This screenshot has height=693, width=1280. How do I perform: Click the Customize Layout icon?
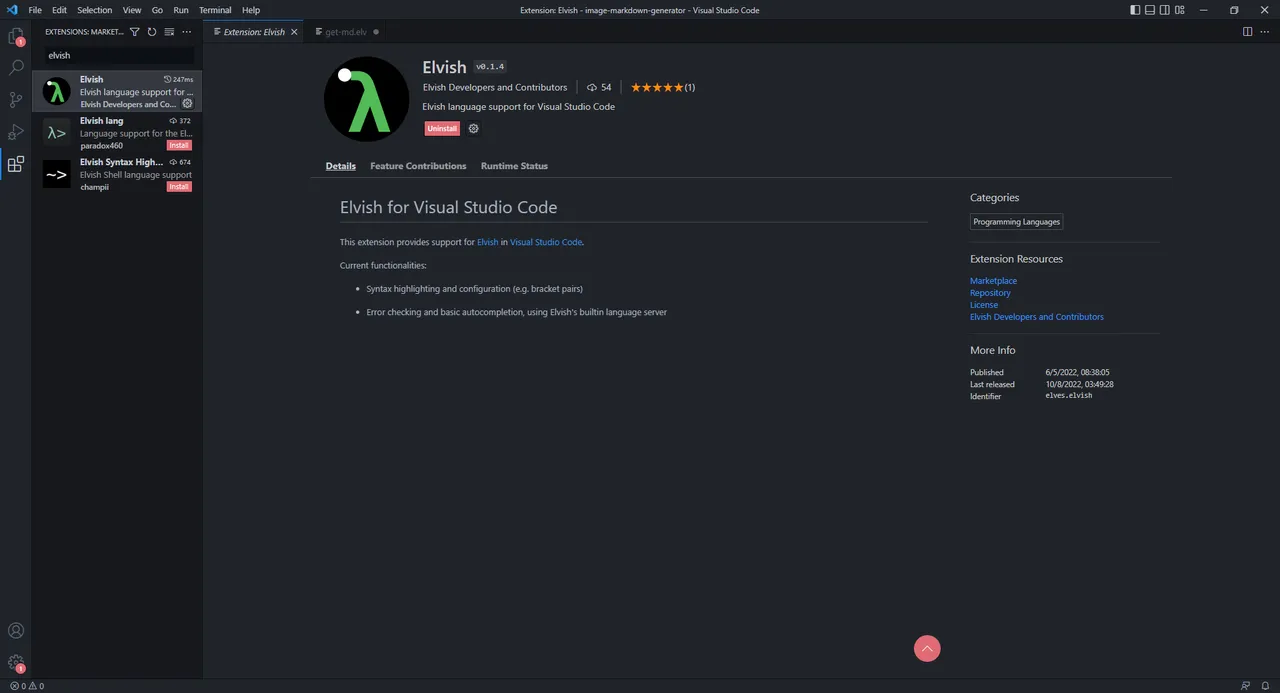[x=1182, y=10]
